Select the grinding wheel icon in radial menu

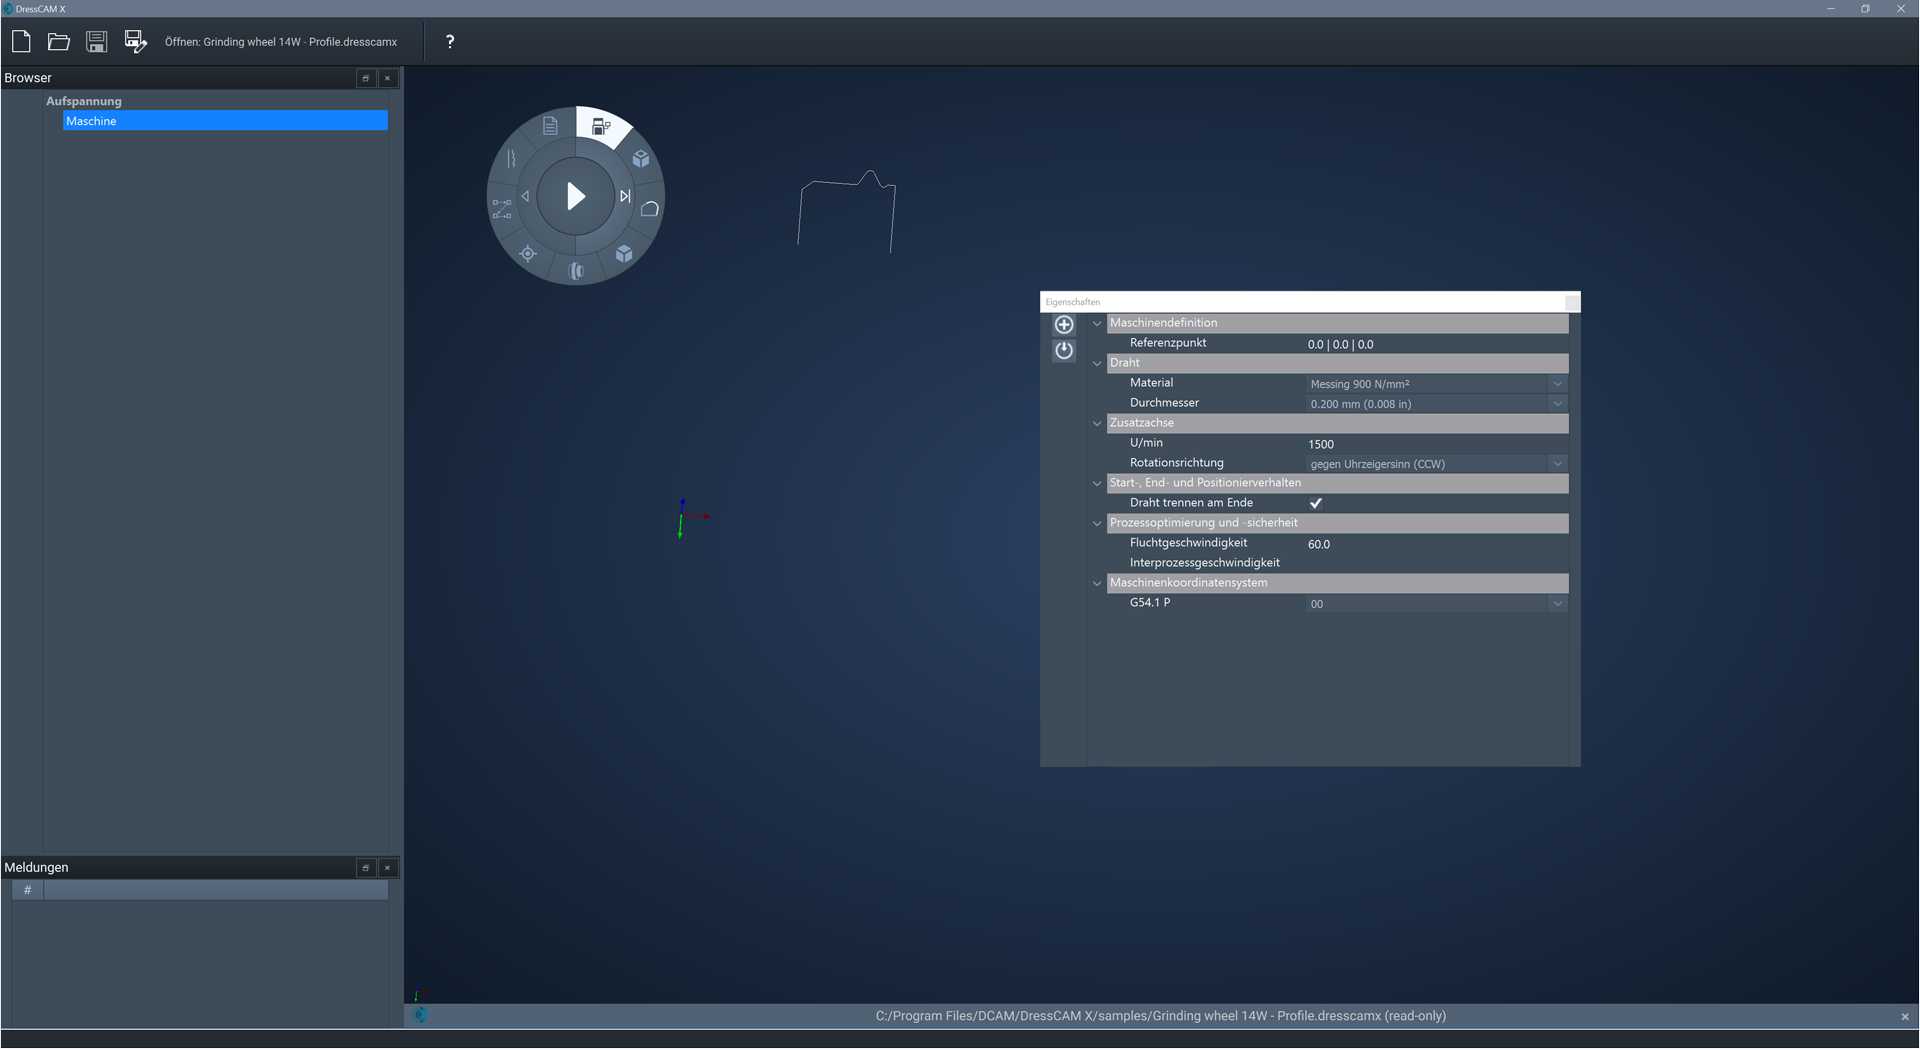tap(576, 271)
